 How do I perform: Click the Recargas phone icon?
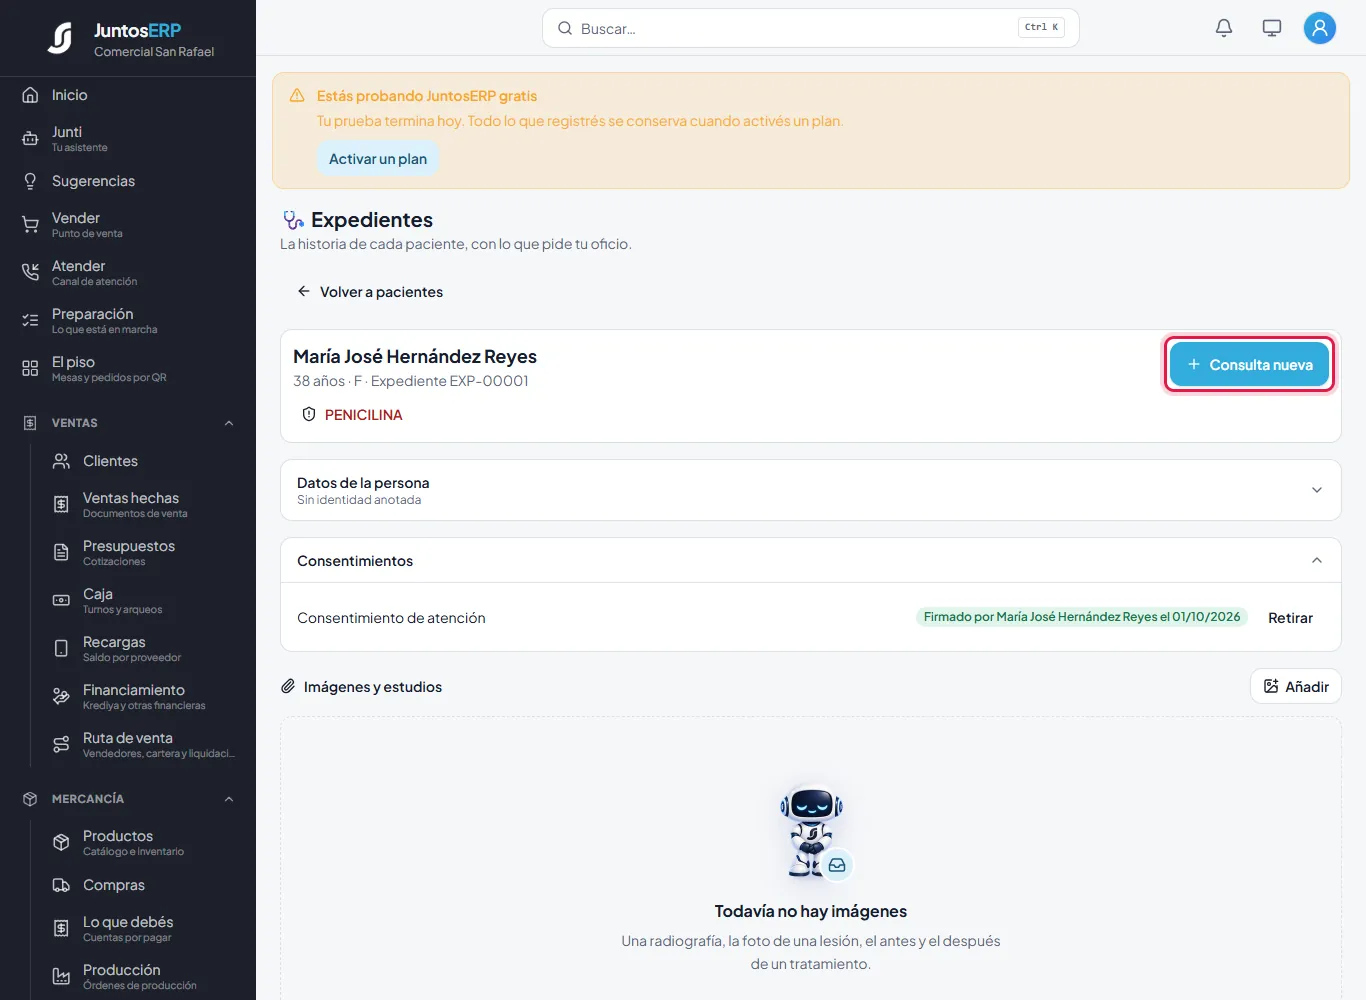[61, 649]
